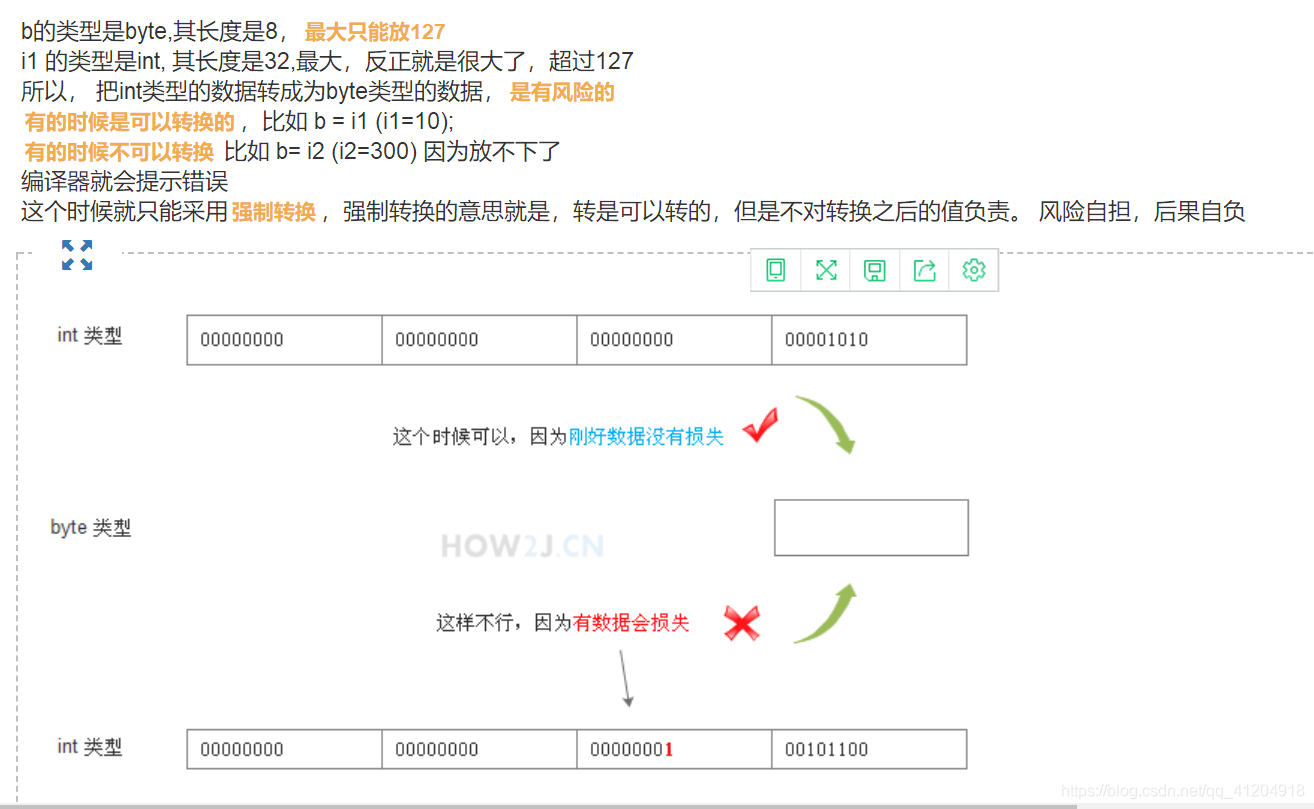1314x809 pixels.
Task: Click the text 'i1 的类型是int'
Action: pos(93,61)
